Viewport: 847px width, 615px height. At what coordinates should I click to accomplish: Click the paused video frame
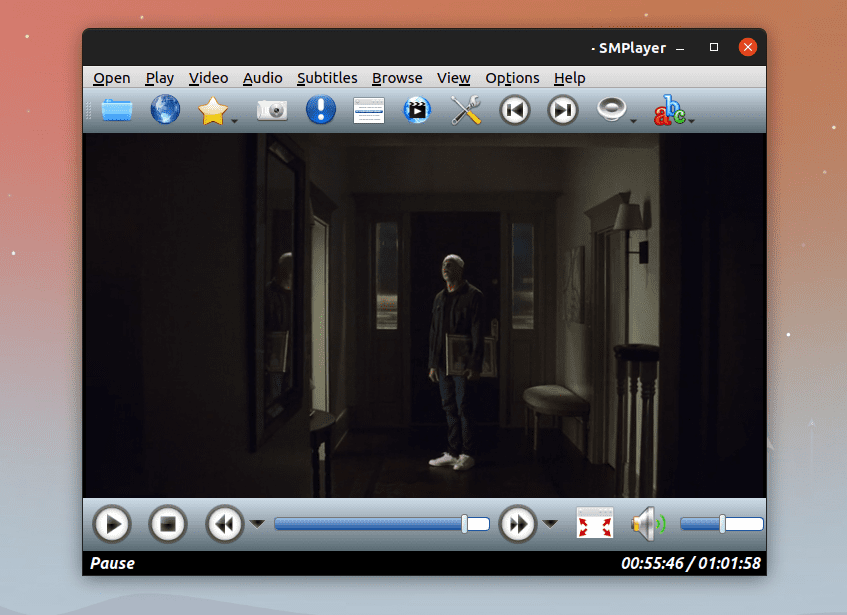tap(425, 315)
